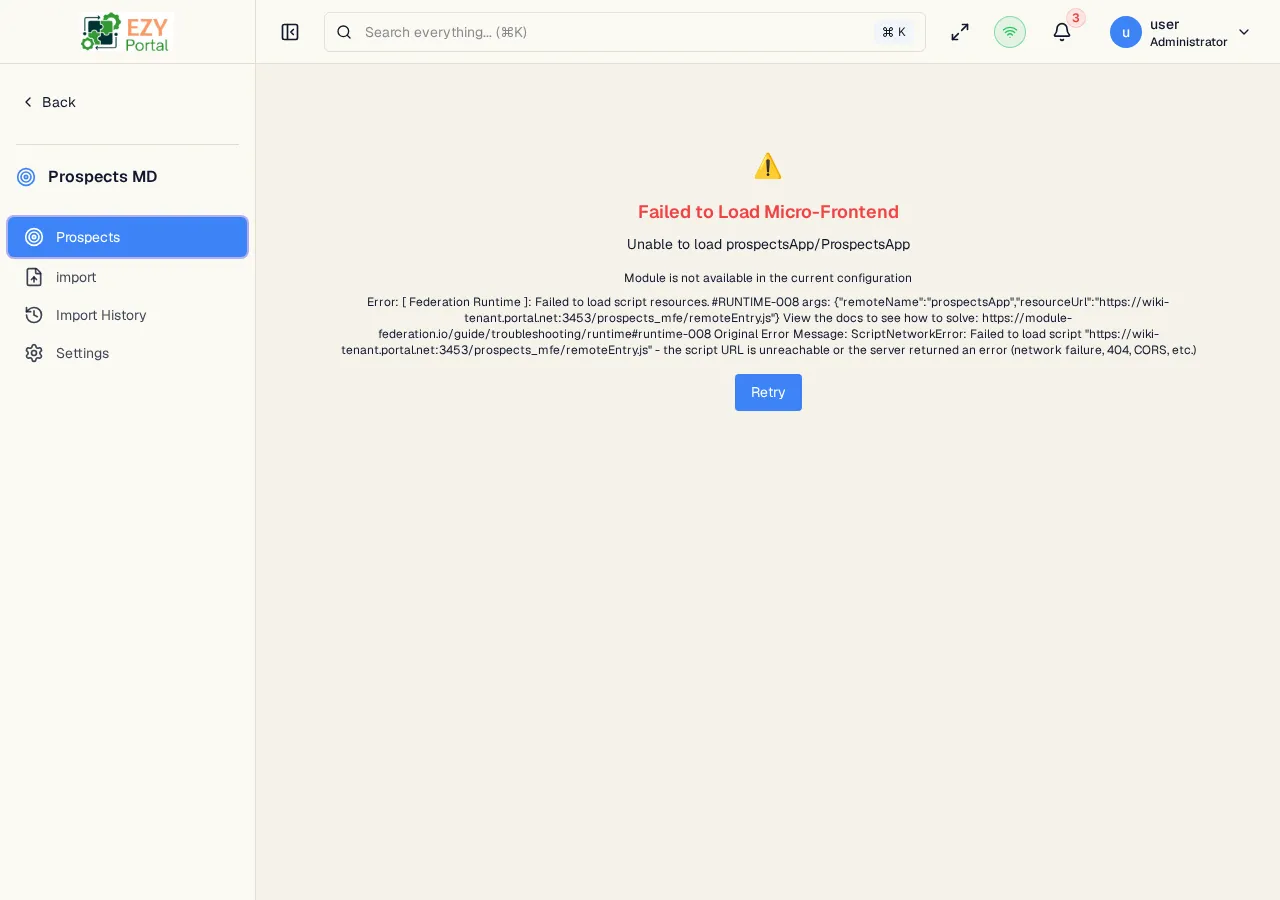Viewport: 1280px width, 900px height.
Task: Open Settings in the sidebar
Action: click(x=127, y=353)
